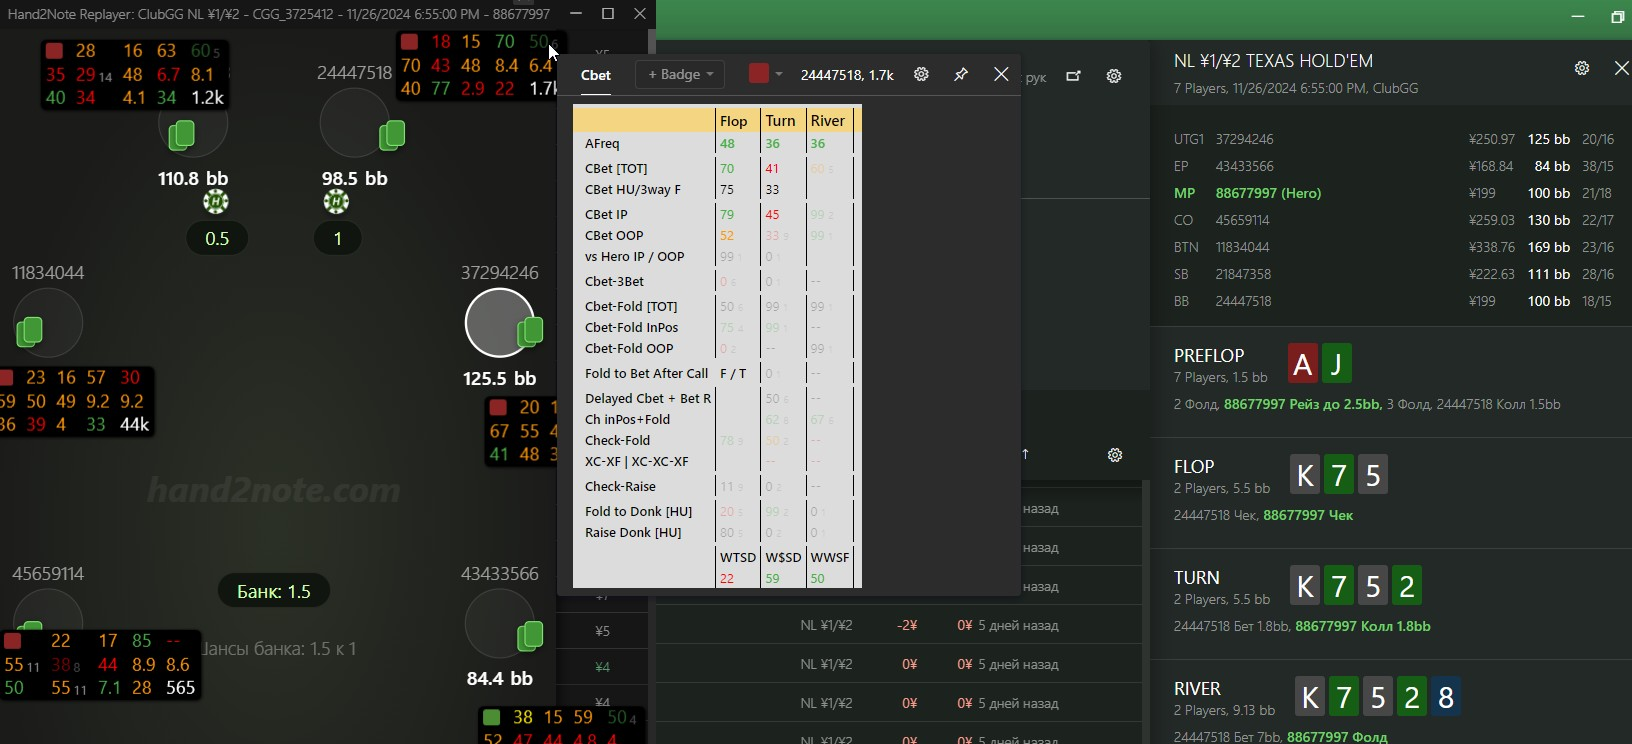Viewport: 1632px width, 744px height.
Task: Select the MP 88677997 (Hero) player row
Action: tap(1393, 193)
